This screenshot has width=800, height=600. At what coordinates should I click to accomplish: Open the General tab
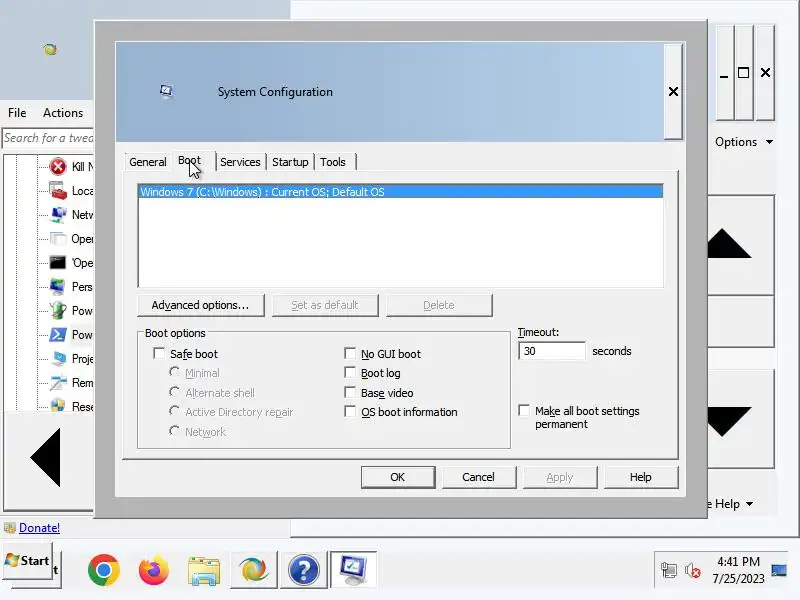pyautogui.click(x=147, y=162)
